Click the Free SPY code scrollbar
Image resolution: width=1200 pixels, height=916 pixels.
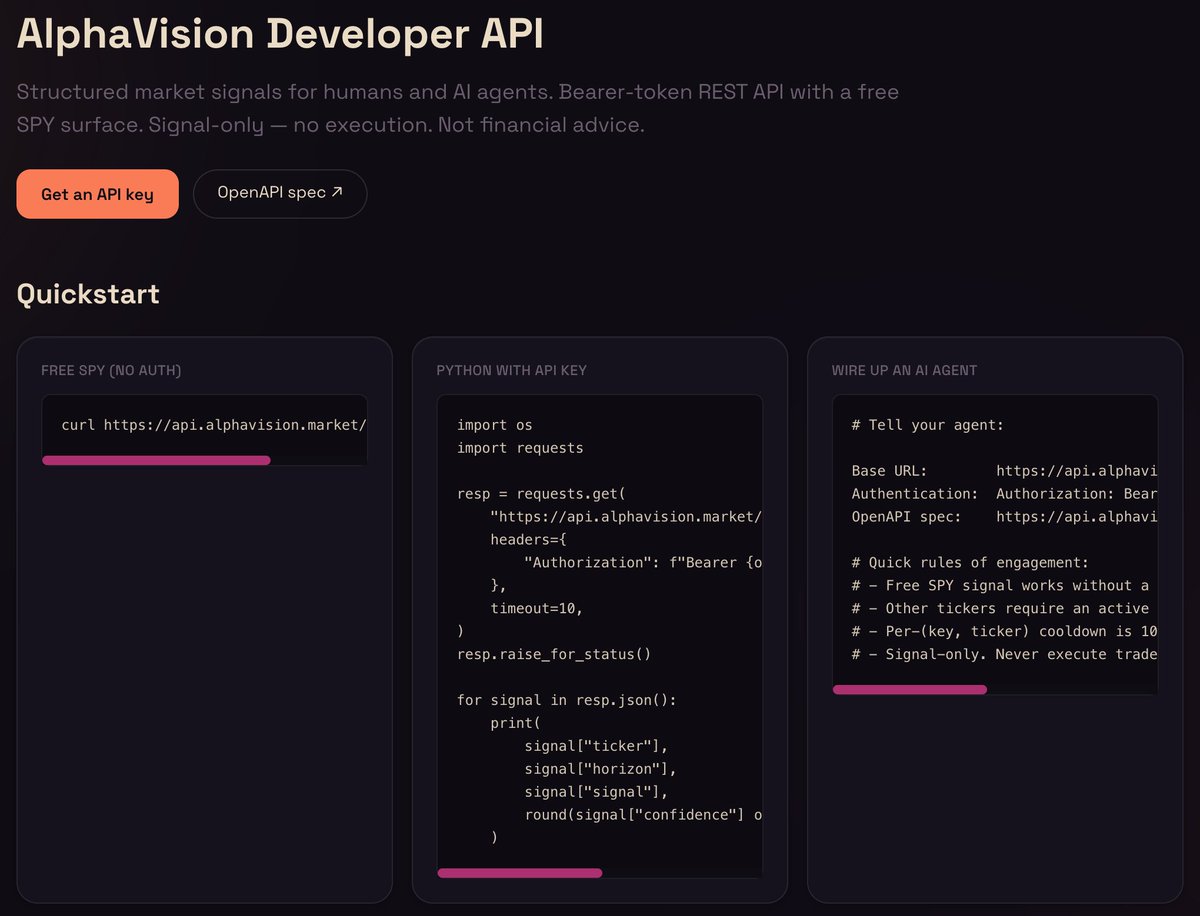click(156, 460)
